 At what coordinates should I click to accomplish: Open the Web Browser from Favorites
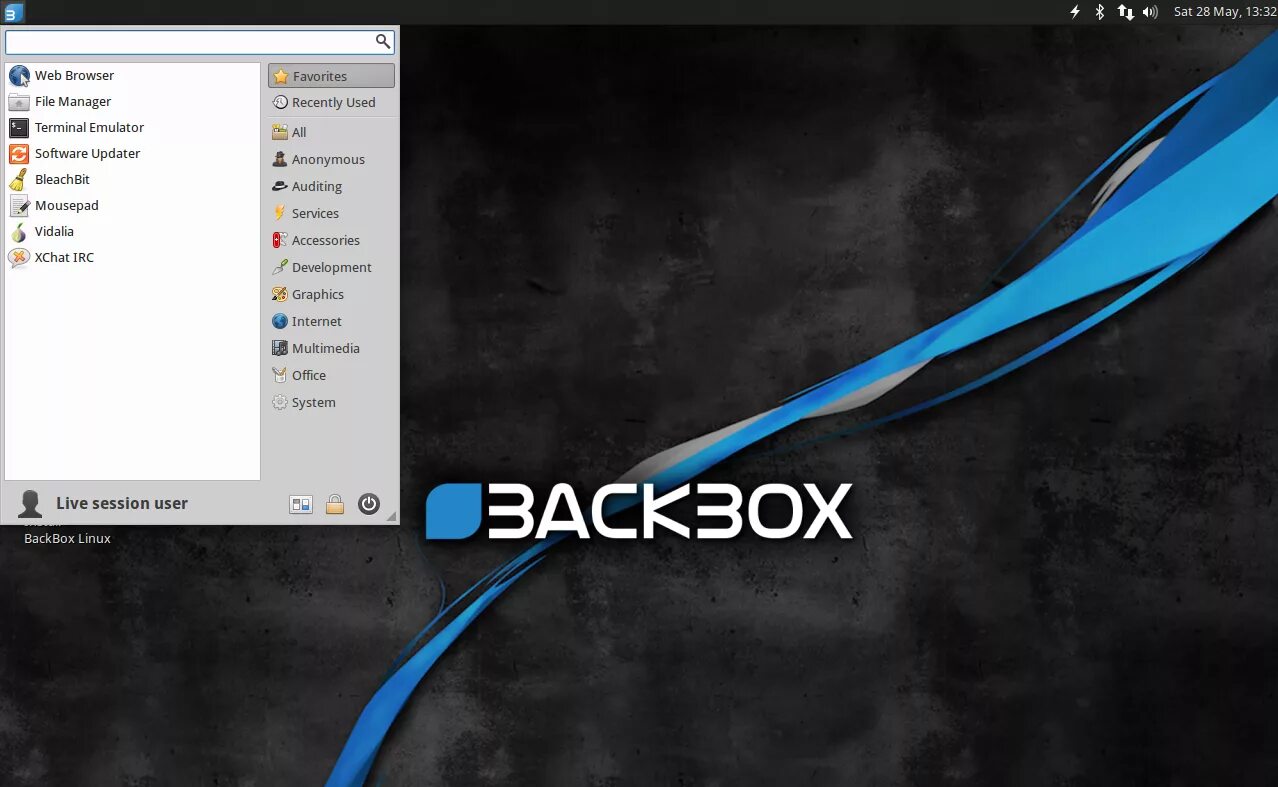pos(132,75)
